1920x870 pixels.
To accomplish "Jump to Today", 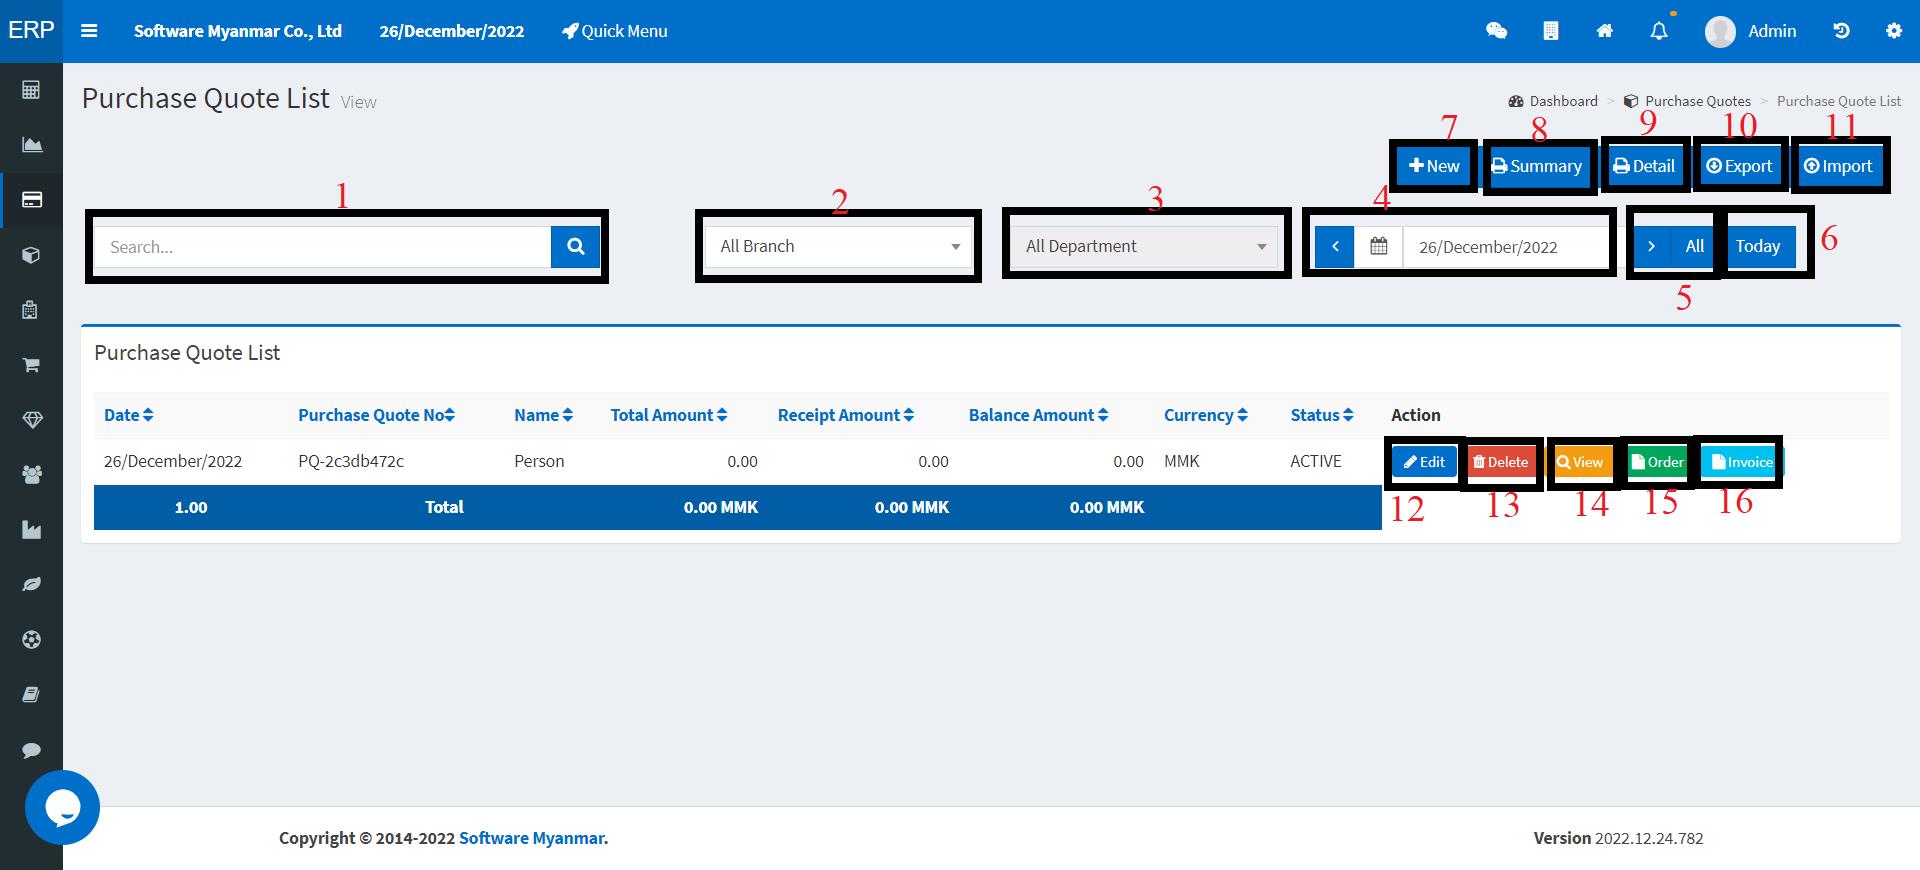I will [1758, 246].
